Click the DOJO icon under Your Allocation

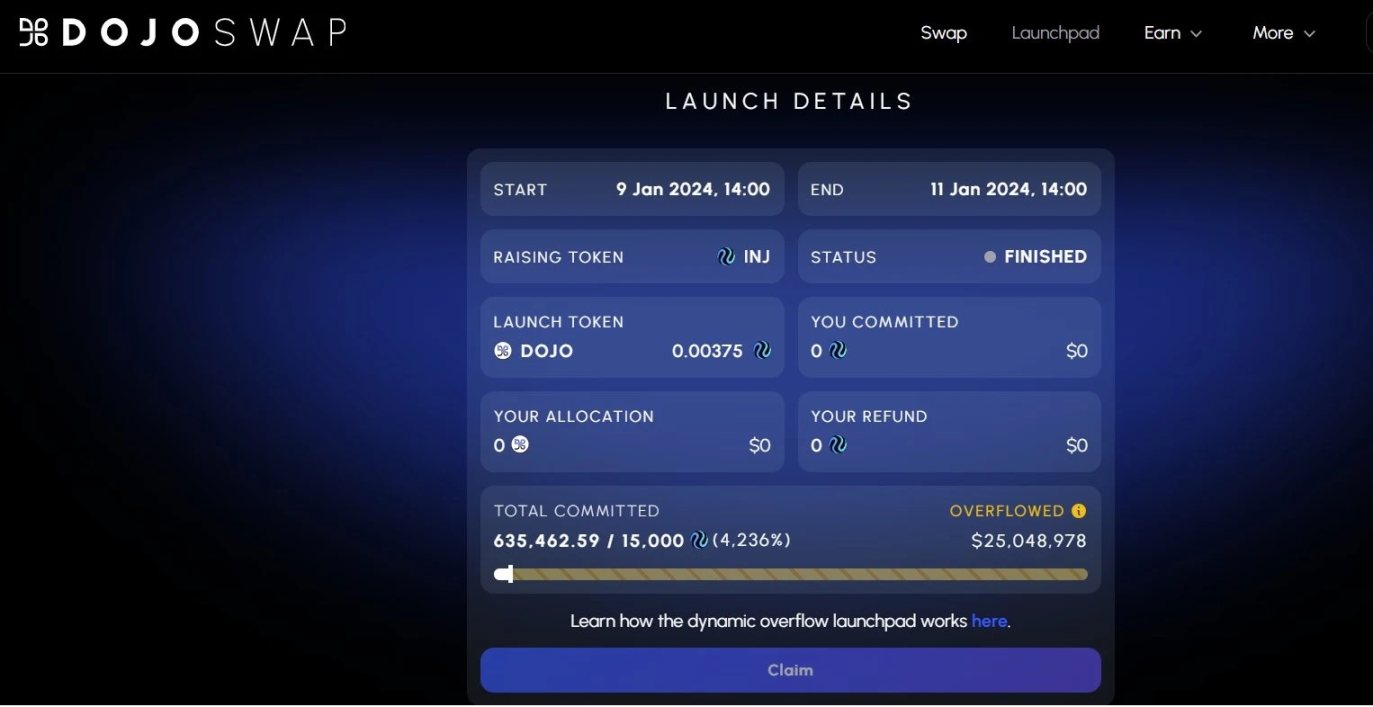pyautogui.click(x=520, y=445)
